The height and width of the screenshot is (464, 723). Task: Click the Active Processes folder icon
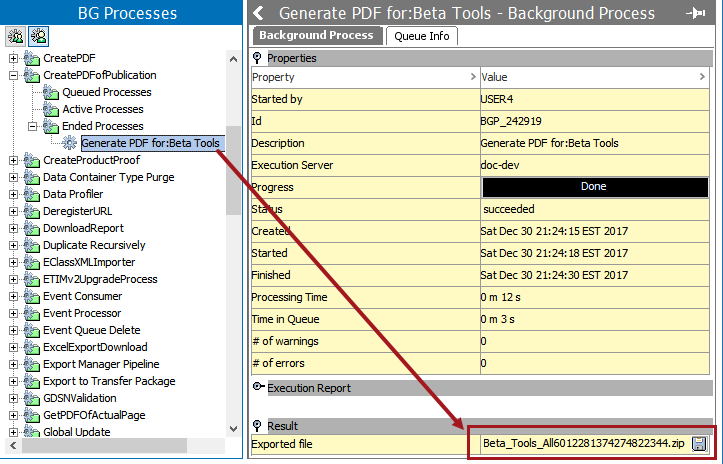coord(51,110)
